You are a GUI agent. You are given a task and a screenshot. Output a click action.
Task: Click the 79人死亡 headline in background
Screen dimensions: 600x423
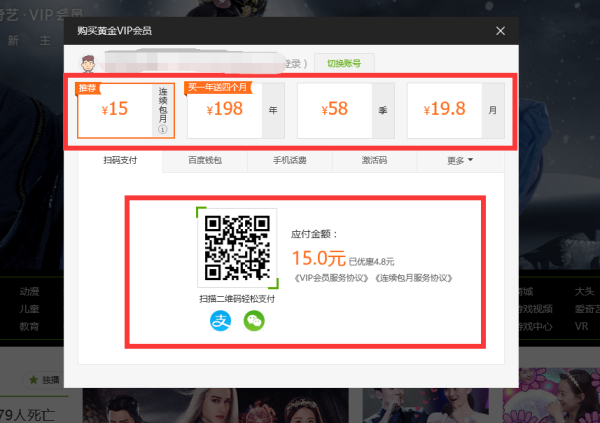pyautogui.click(x=27, y=415)
